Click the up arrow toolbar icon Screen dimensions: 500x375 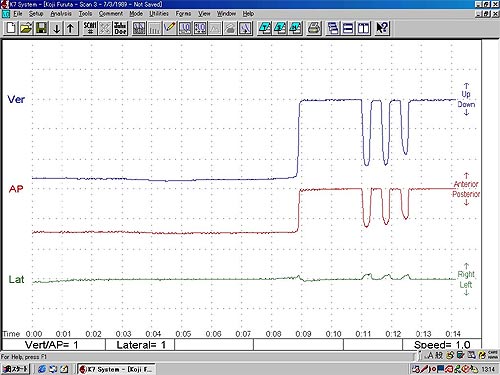pos(71,28)
